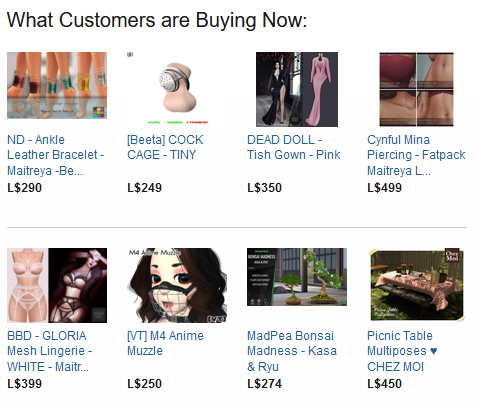Screen dimensions: 477x409
Task: Follow the ND - Ankle Leather Bracelet link
Action: [56, 155]
